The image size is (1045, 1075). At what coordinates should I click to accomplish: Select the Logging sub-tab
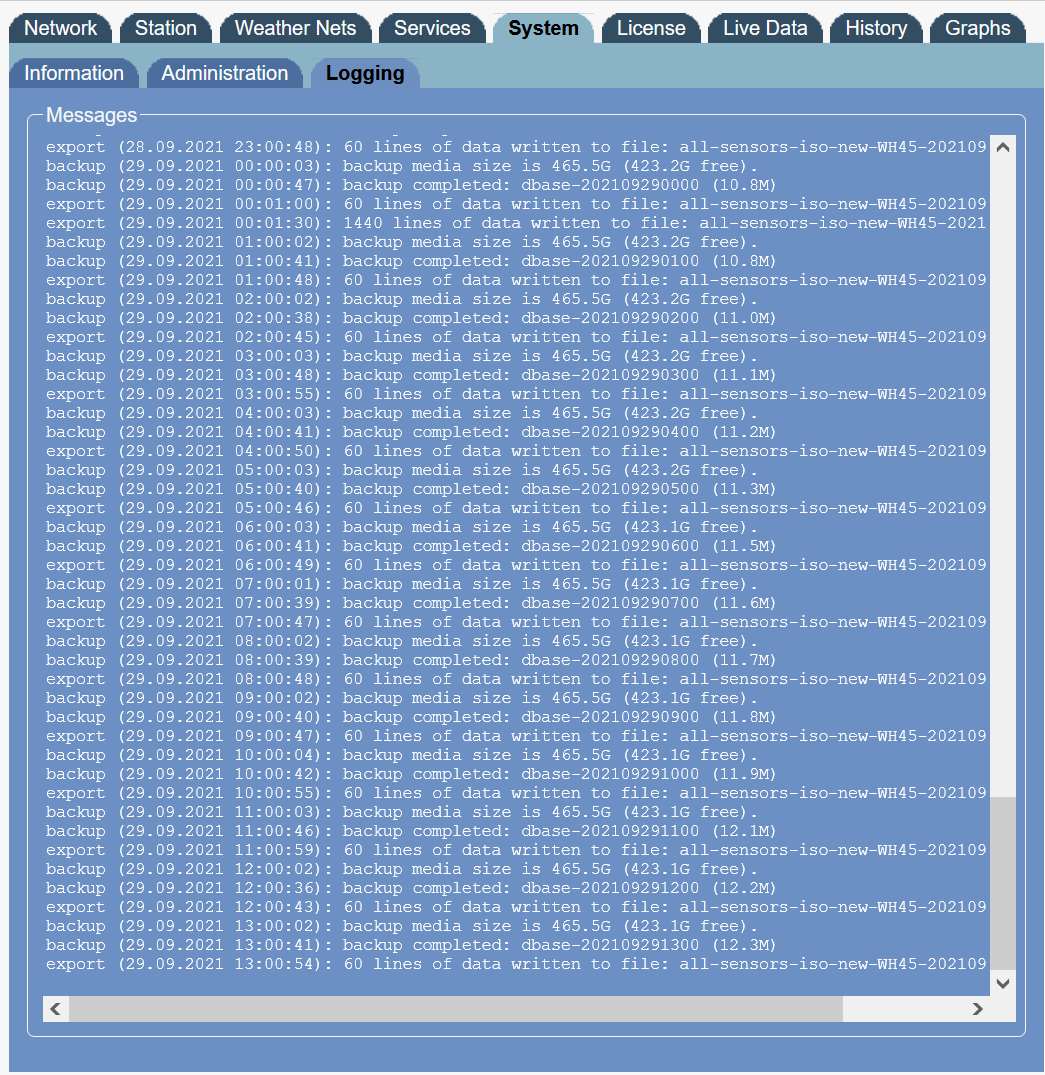pyautogui.click(x=365, y=73)
